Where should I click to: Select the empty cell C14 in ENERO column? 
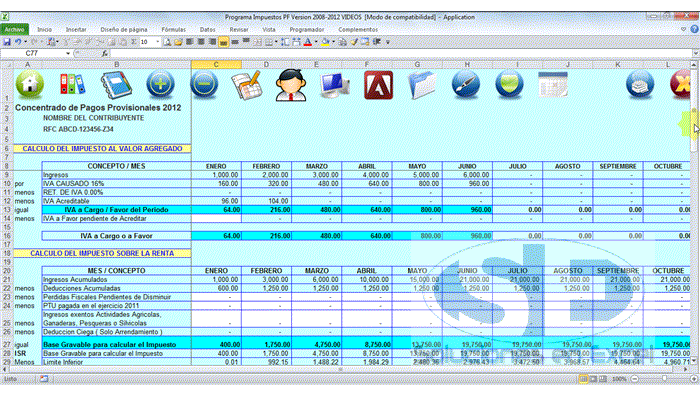(x=216, y=219)
